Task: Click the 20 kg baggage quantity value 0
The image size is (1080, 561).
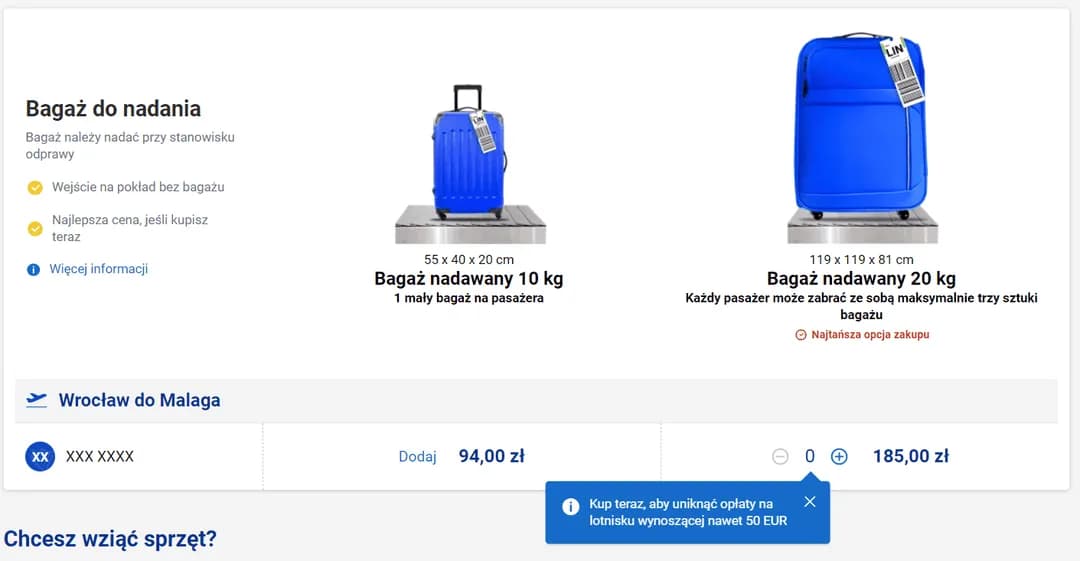Action: coord(810,457)
